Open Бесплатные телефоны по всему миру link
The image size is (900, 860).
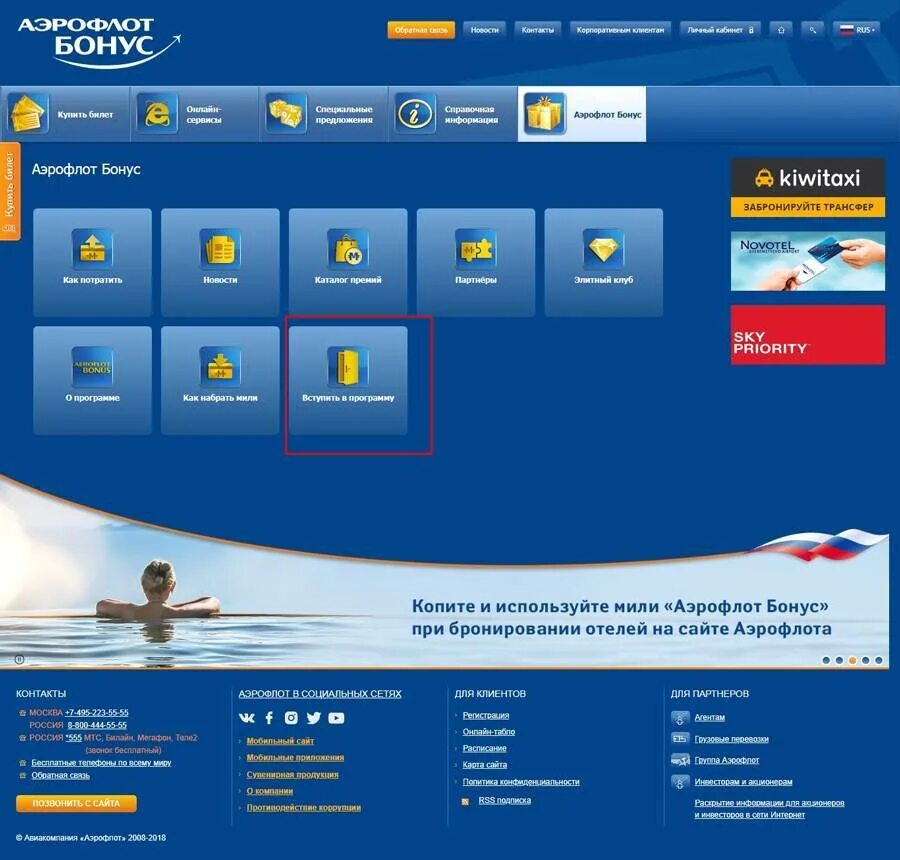(x=101, y=762)
